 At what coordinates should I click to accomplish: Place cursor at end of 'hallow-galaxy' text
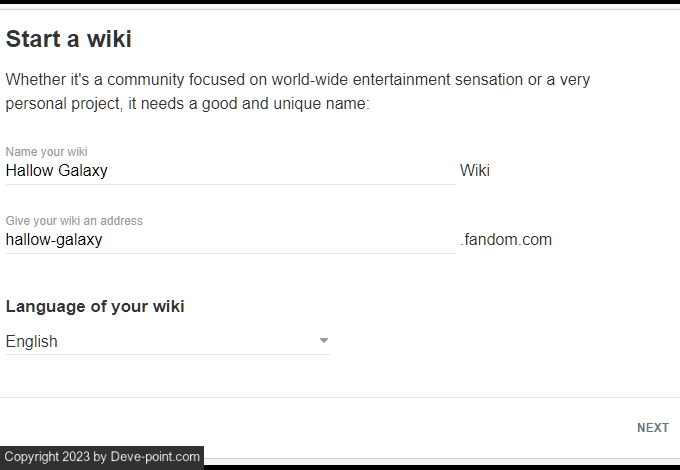coord(104,240)
